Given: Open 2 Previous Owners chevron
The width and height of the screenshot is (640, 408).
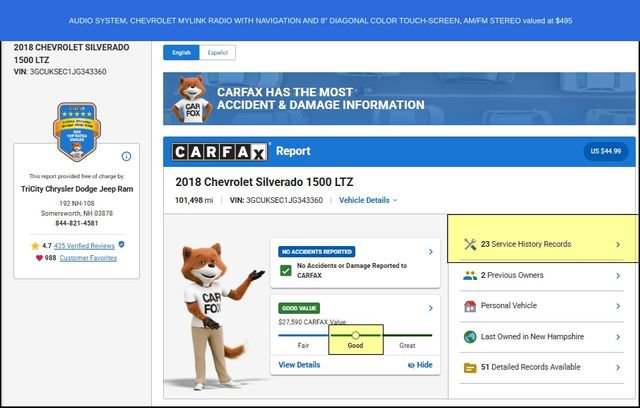Looking at the screenshot, I should [618, 276].
